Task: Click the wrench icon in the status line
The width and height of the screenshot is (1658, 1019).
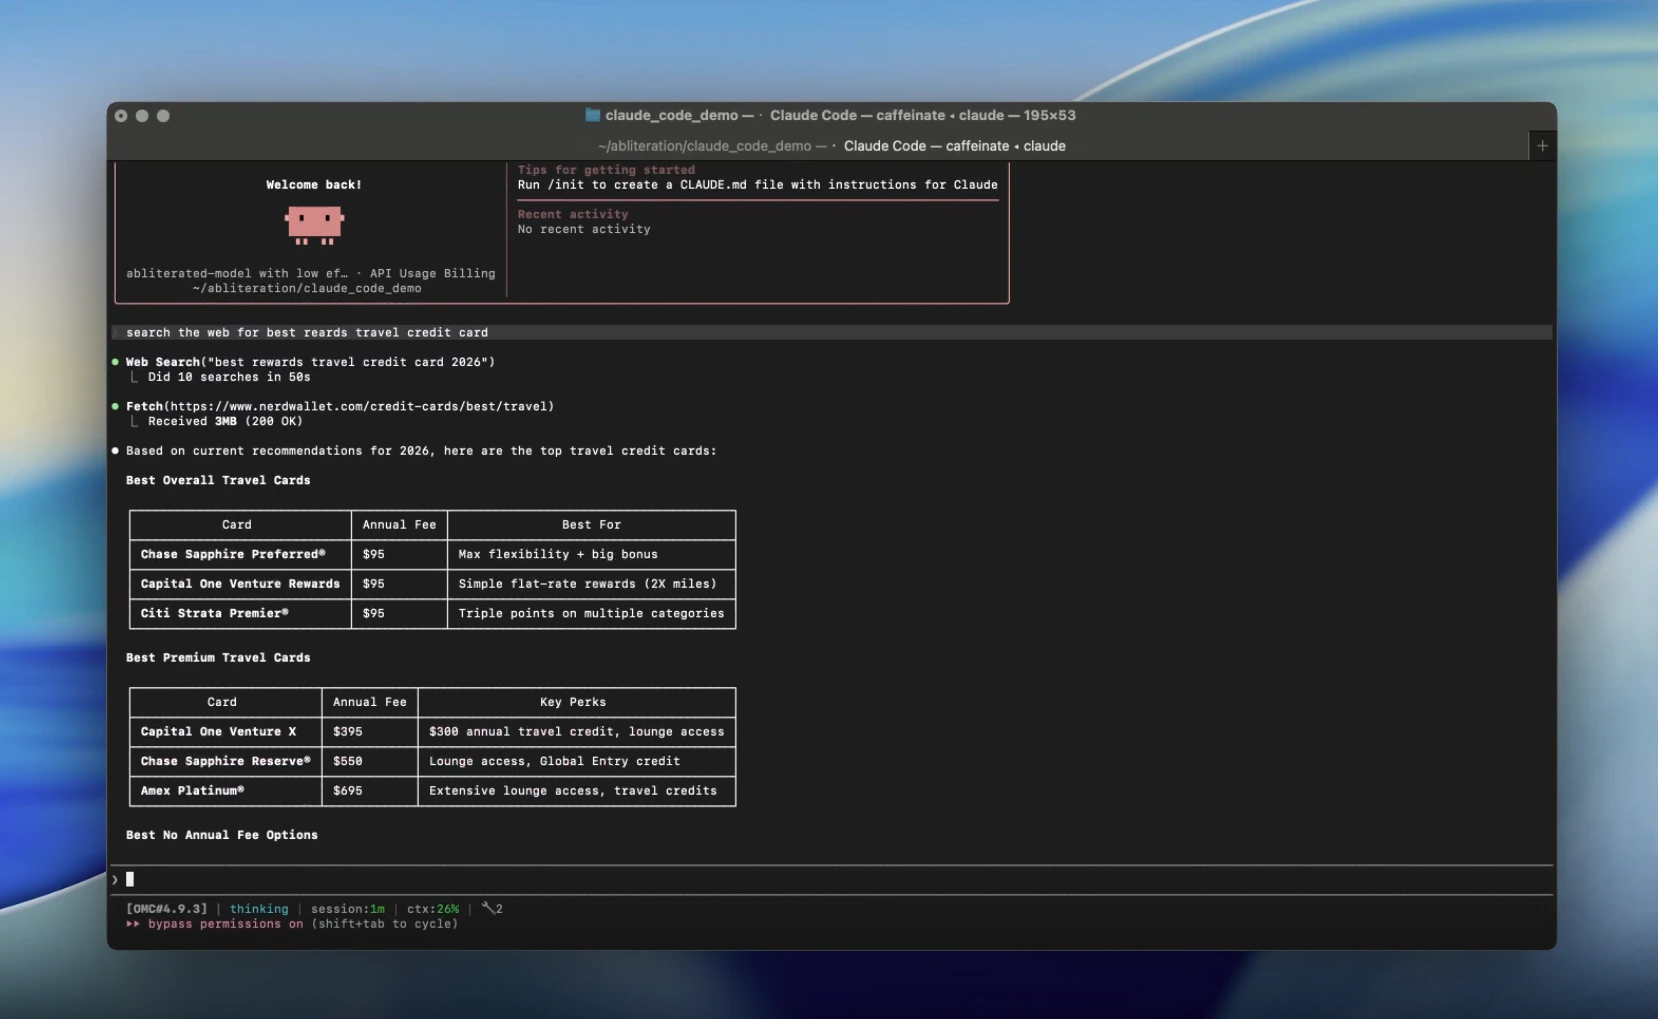Action: pyautogui.click(x=487, y=908)
